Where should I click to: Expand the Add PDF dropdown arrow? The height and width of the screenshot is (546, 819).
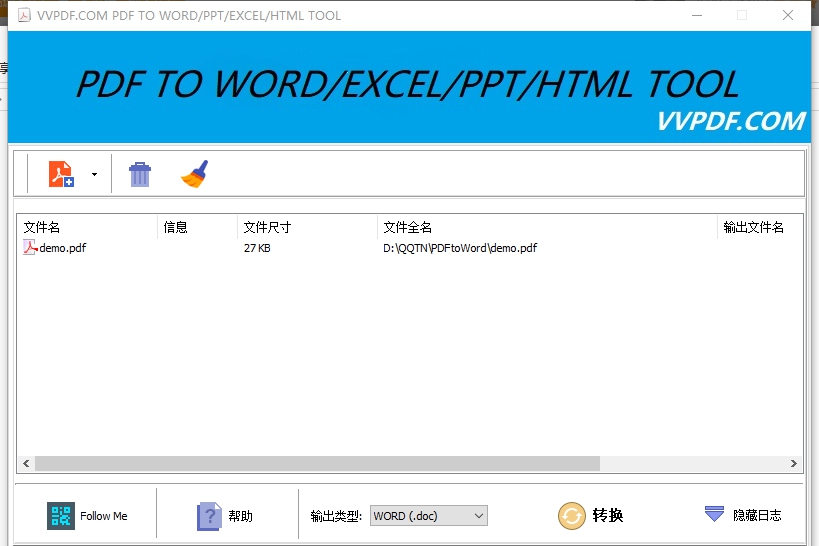point(95,174)
